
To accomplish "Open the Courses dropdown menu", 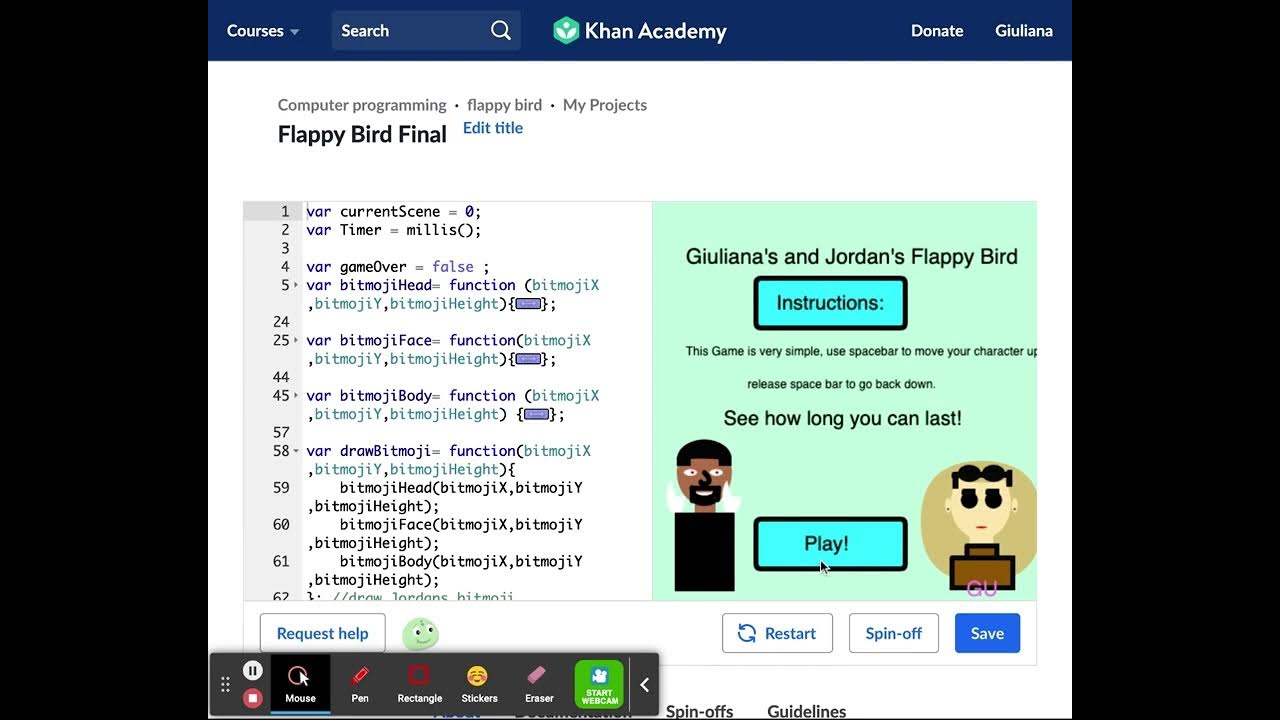I will [x=263, y=31].
